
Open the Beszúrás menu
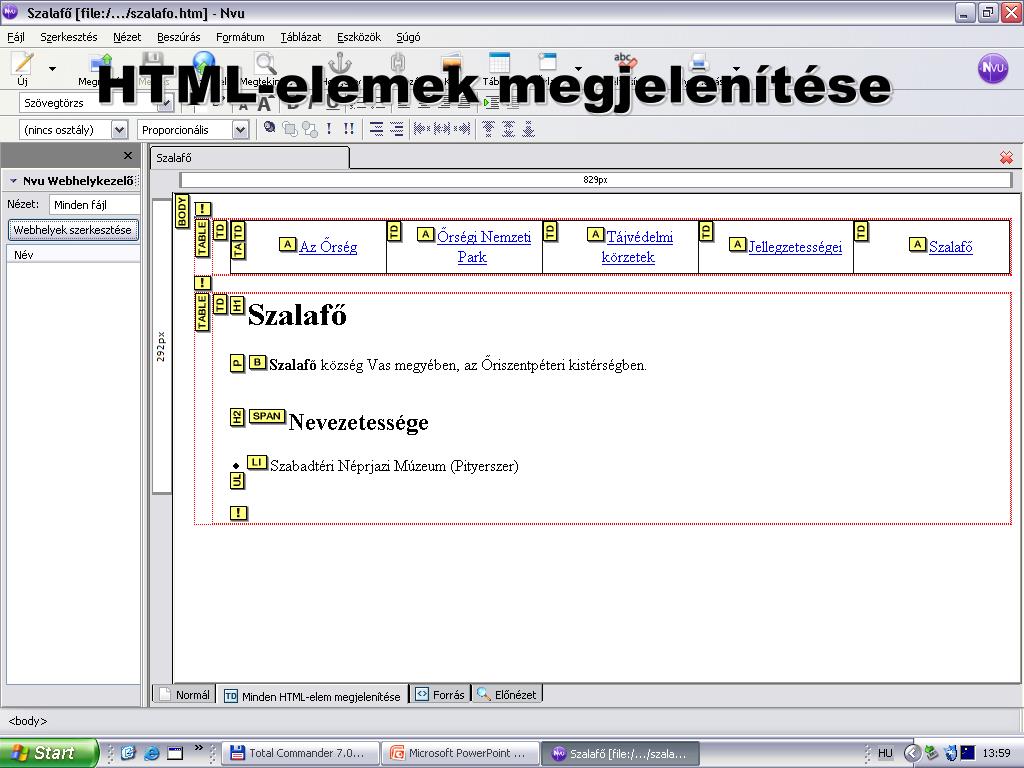178,37
